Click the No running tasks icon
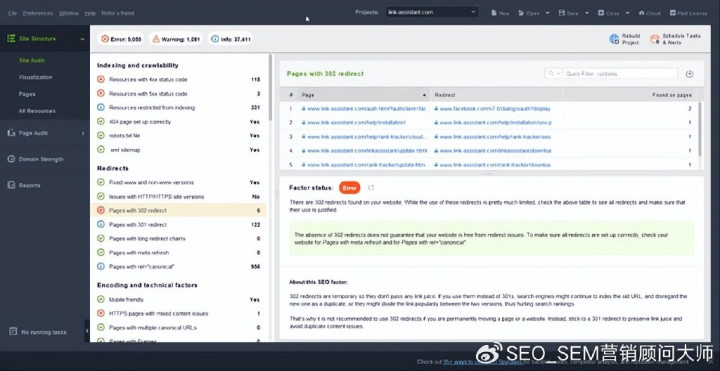Image resolution: width=720 pixels, height=371 pixels. pyautogui.click(x=13, y=332)
